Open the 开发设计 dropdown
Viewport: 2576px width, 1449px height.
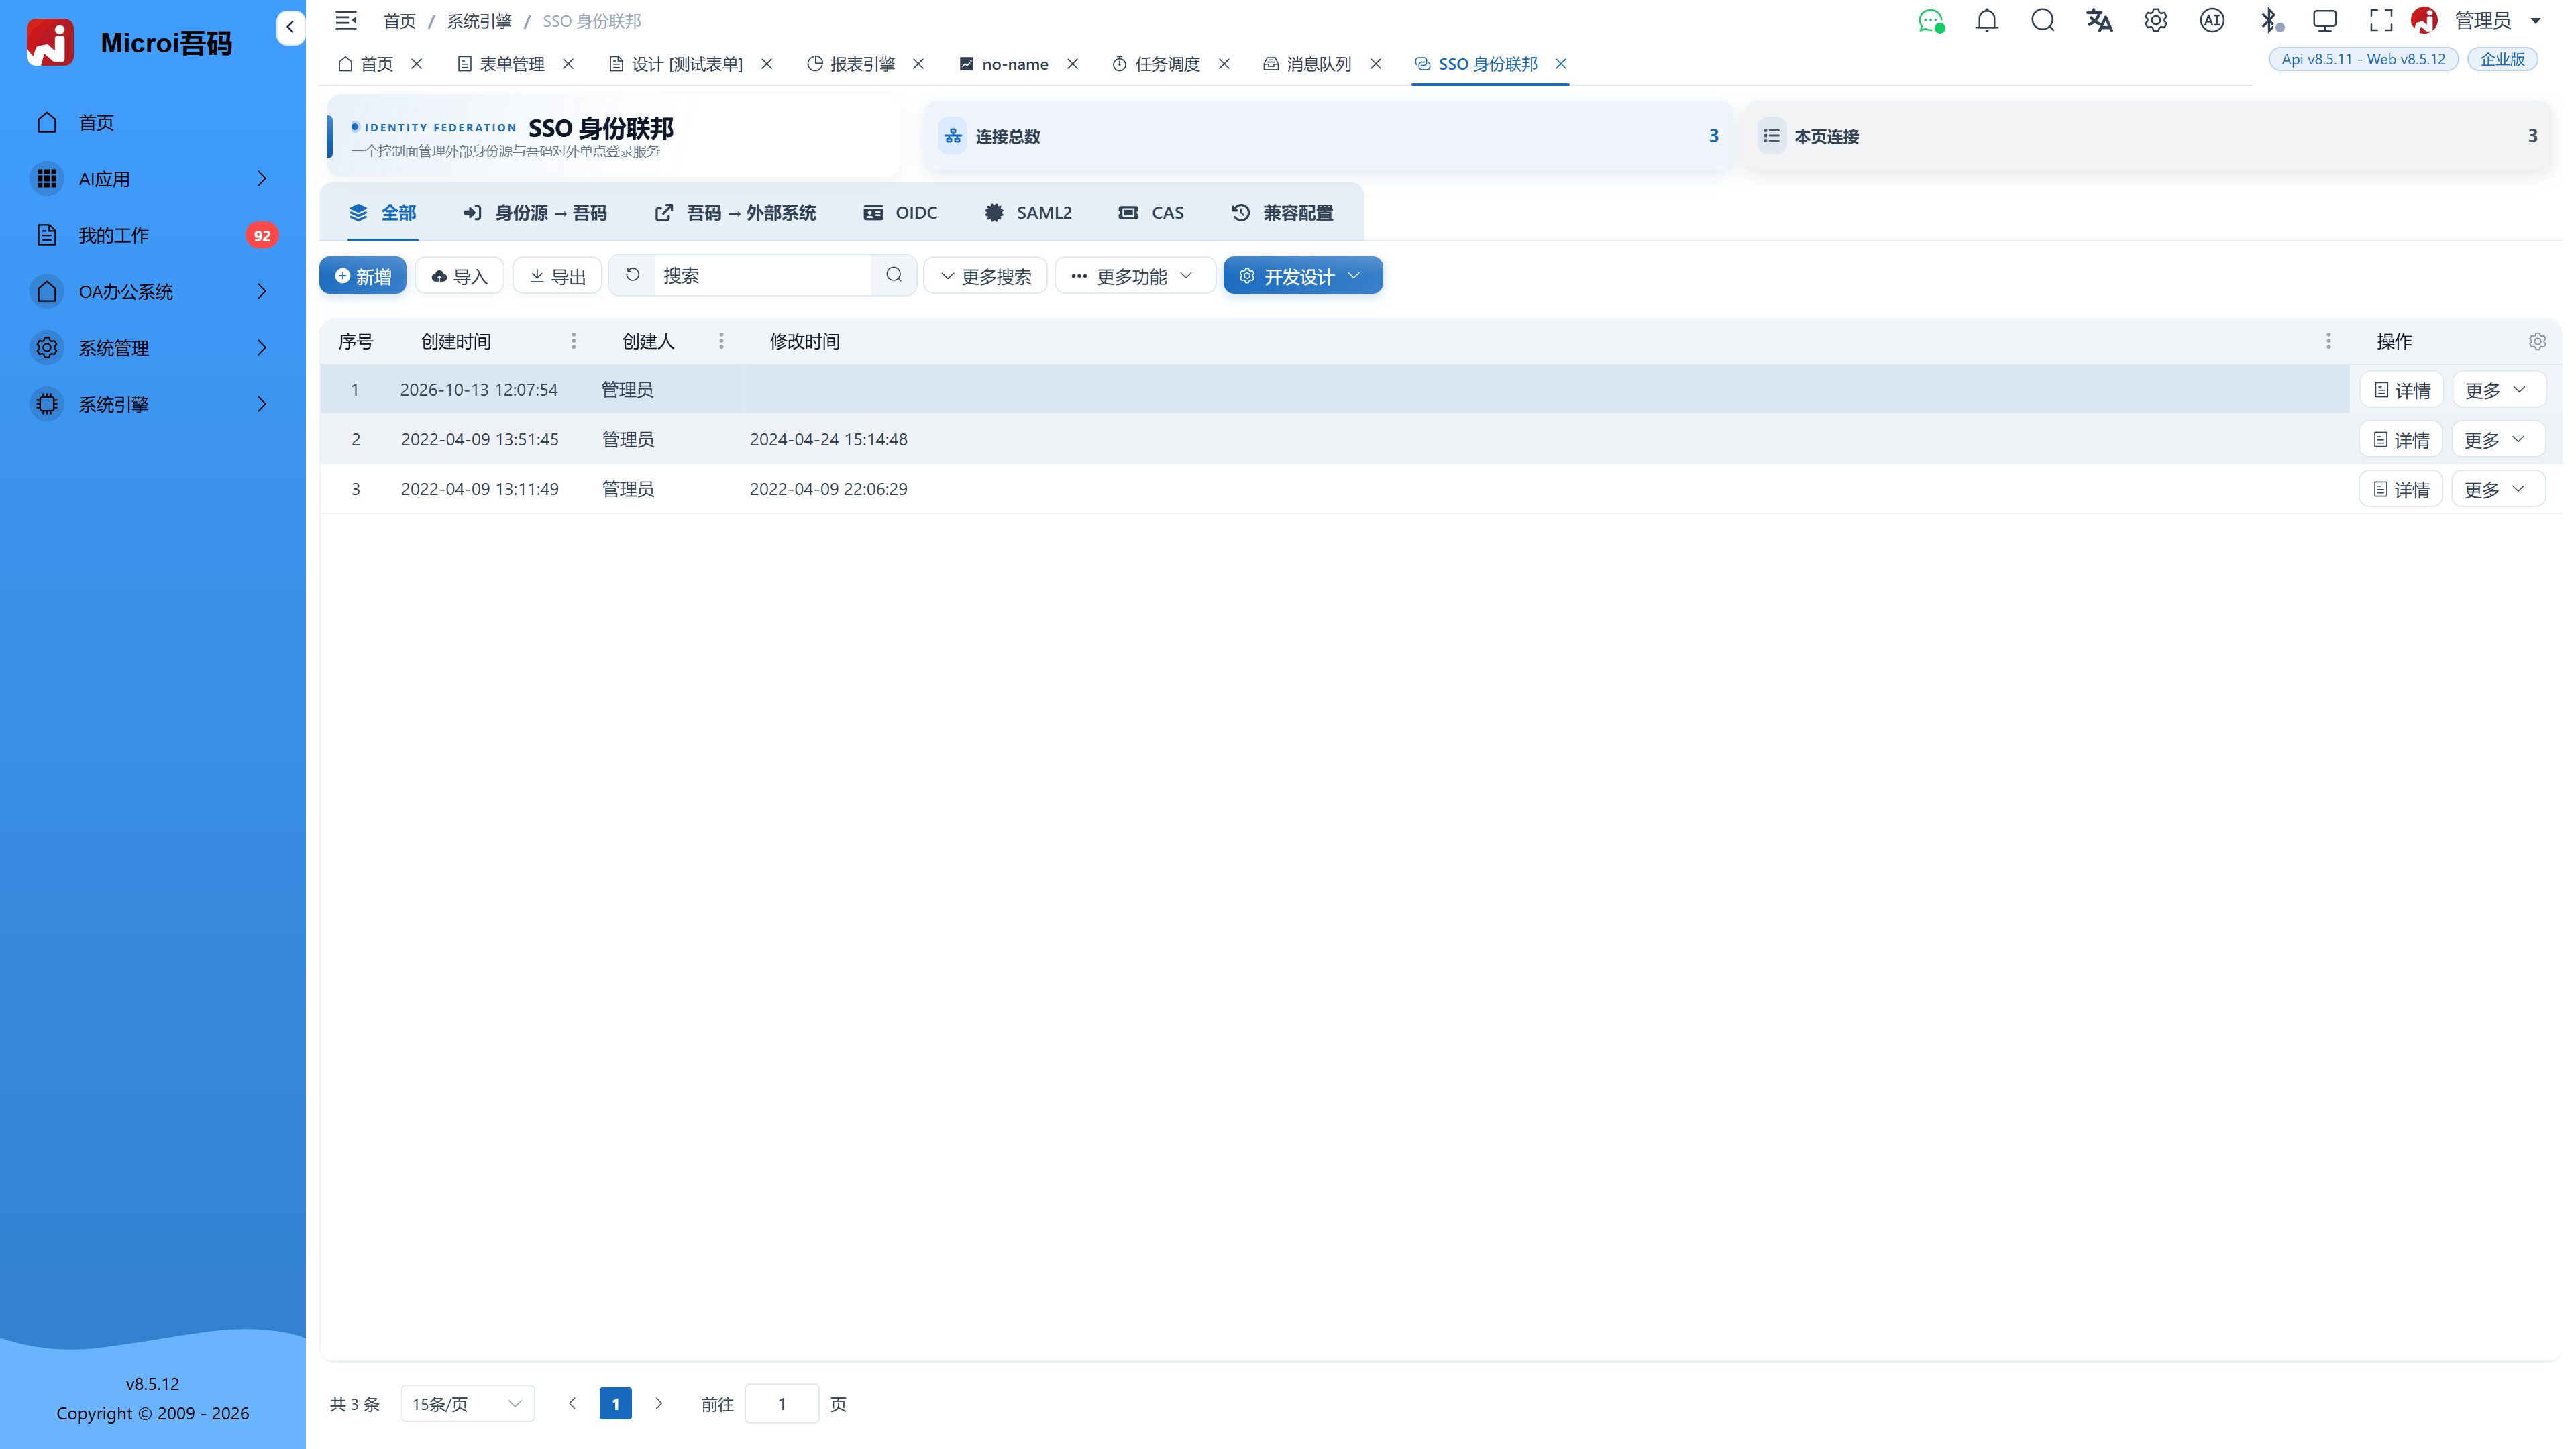click(x=1302, y=276)
